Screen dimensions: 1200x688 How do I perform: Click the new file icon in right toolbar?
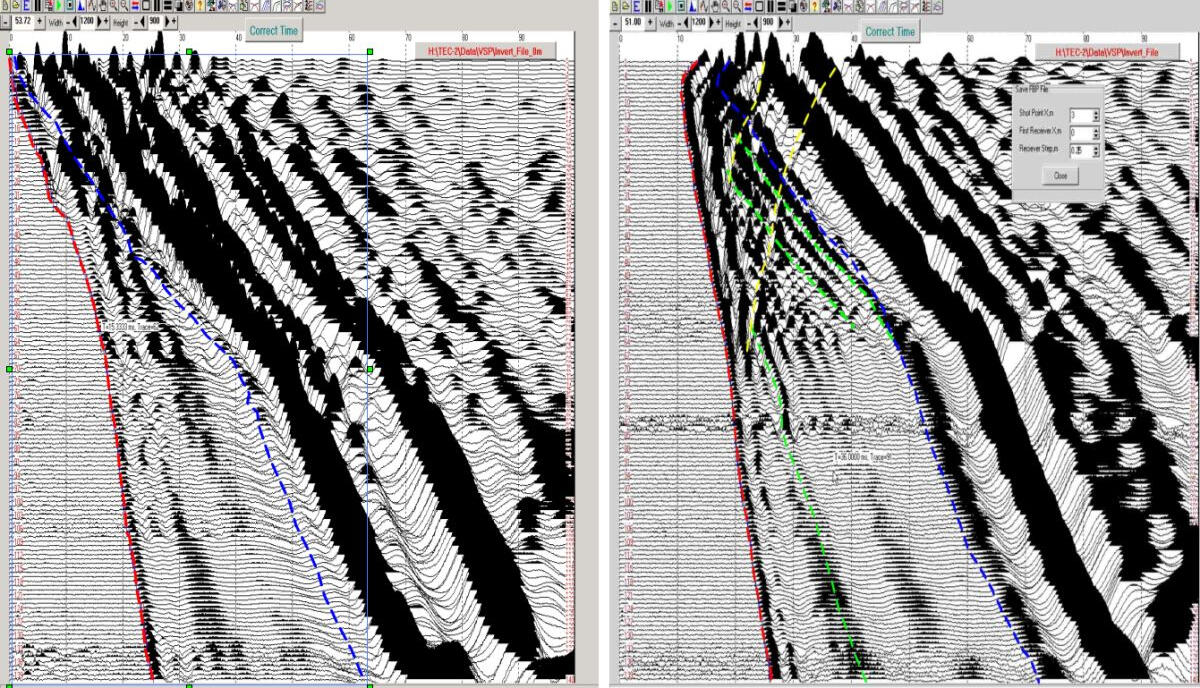(614, 5)
